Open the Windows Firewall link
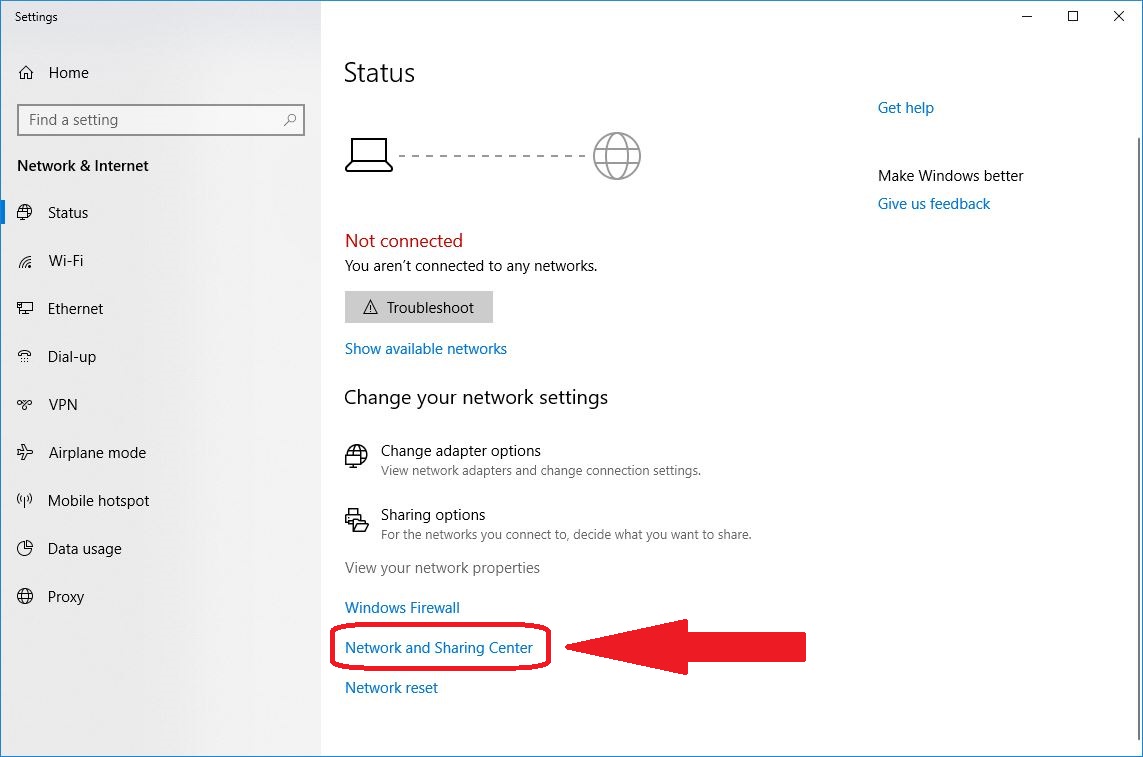The width and height of the screenshot is (1143, 757). [402, 607]
